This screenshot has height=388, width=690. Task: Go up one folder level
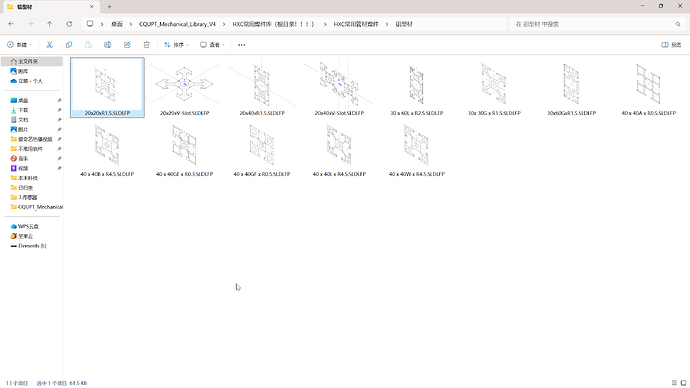pyautogui.click(x=50, y=24)
